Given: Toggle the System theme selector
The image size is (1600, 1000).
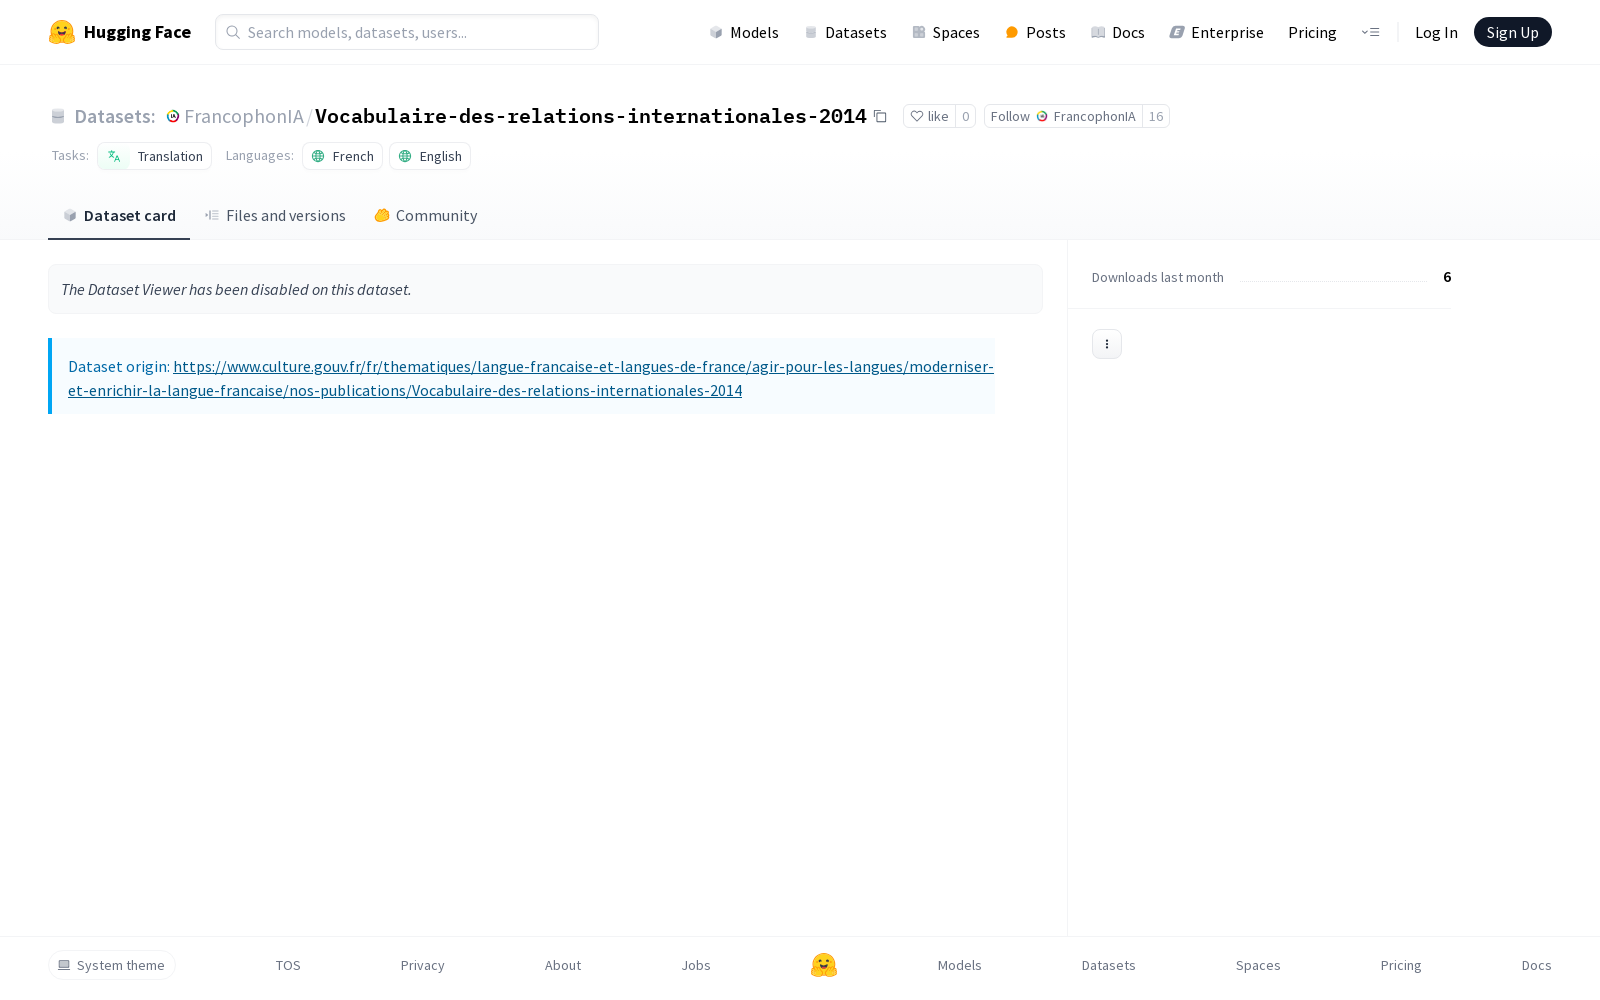Looking at the screenshot, I should (x=112, y=965).
